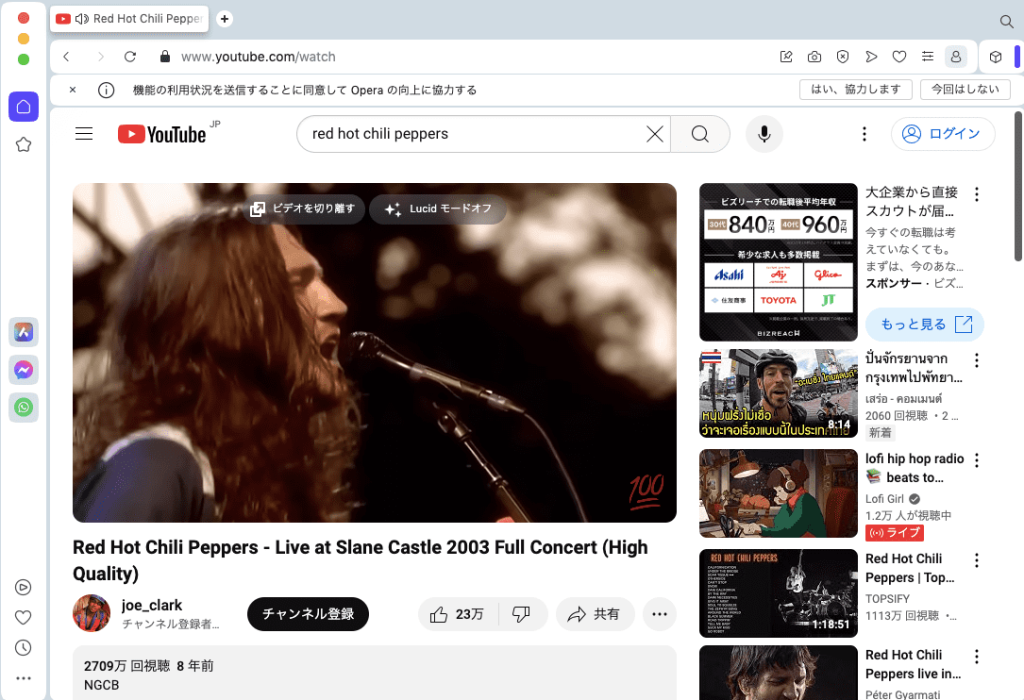Image resolution: width=1024 pixels, height=700 pixels.
Task: Open pinboards heart in sidebar bottom
Action: [23, 617]
